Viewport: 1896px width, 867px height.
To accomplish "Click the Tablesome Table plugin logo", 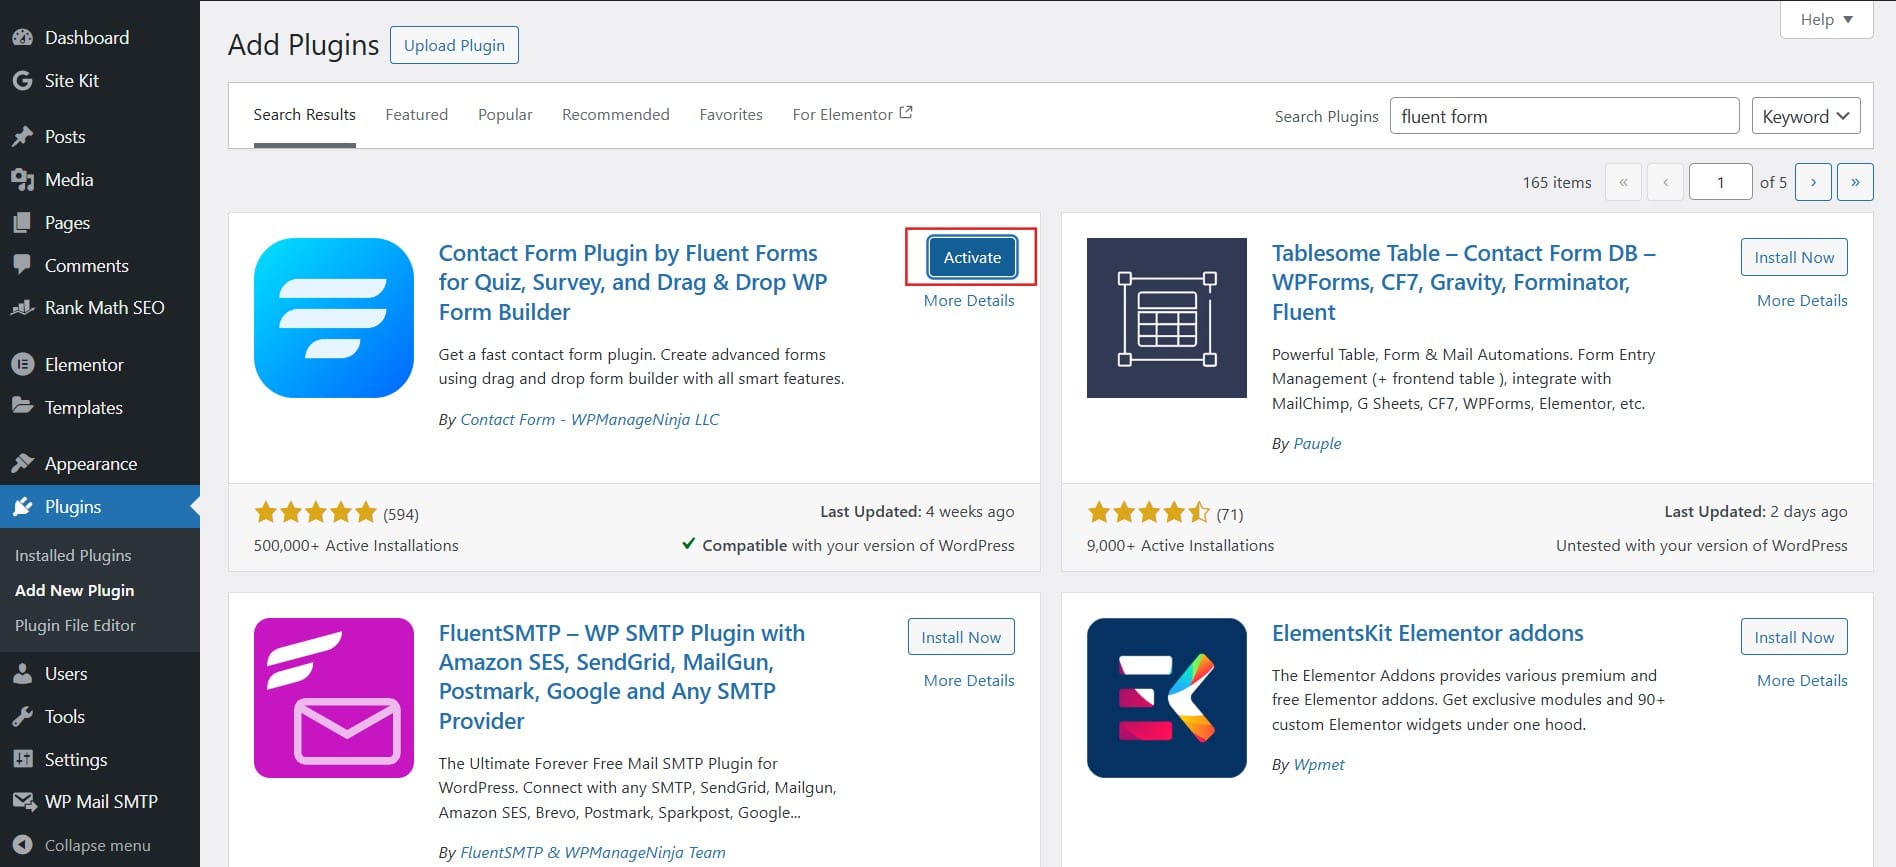I will coord(1167,318).
